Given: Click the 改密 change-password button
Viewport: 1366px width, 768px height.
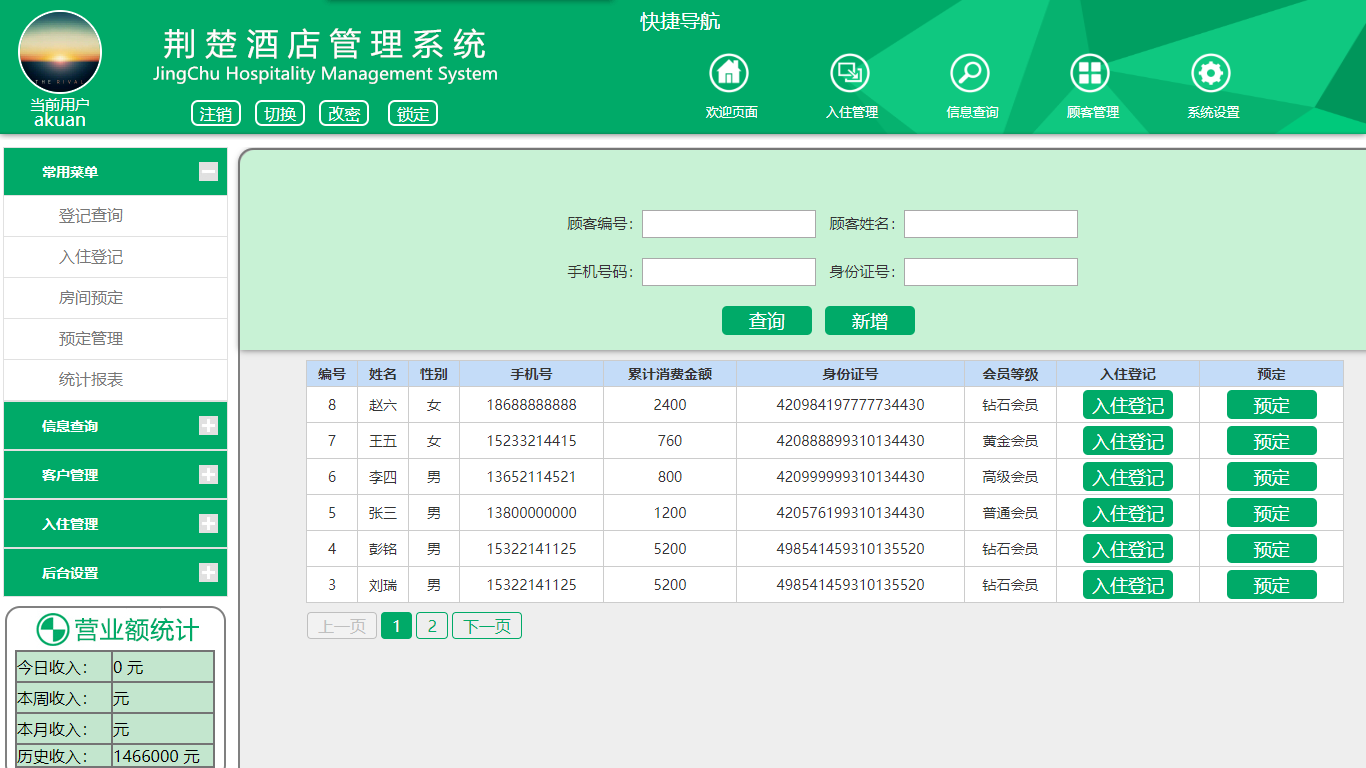Looking at the screenshot, I should click(344, 113).
